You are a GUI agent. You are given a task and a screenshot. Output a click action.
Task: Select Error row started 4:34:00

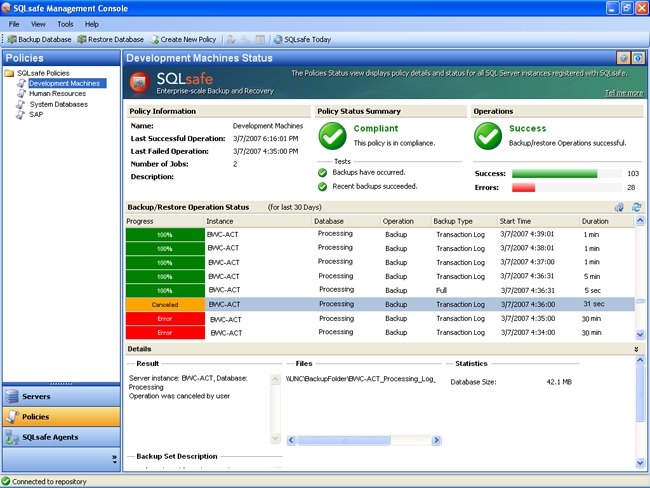pos(380,333)
